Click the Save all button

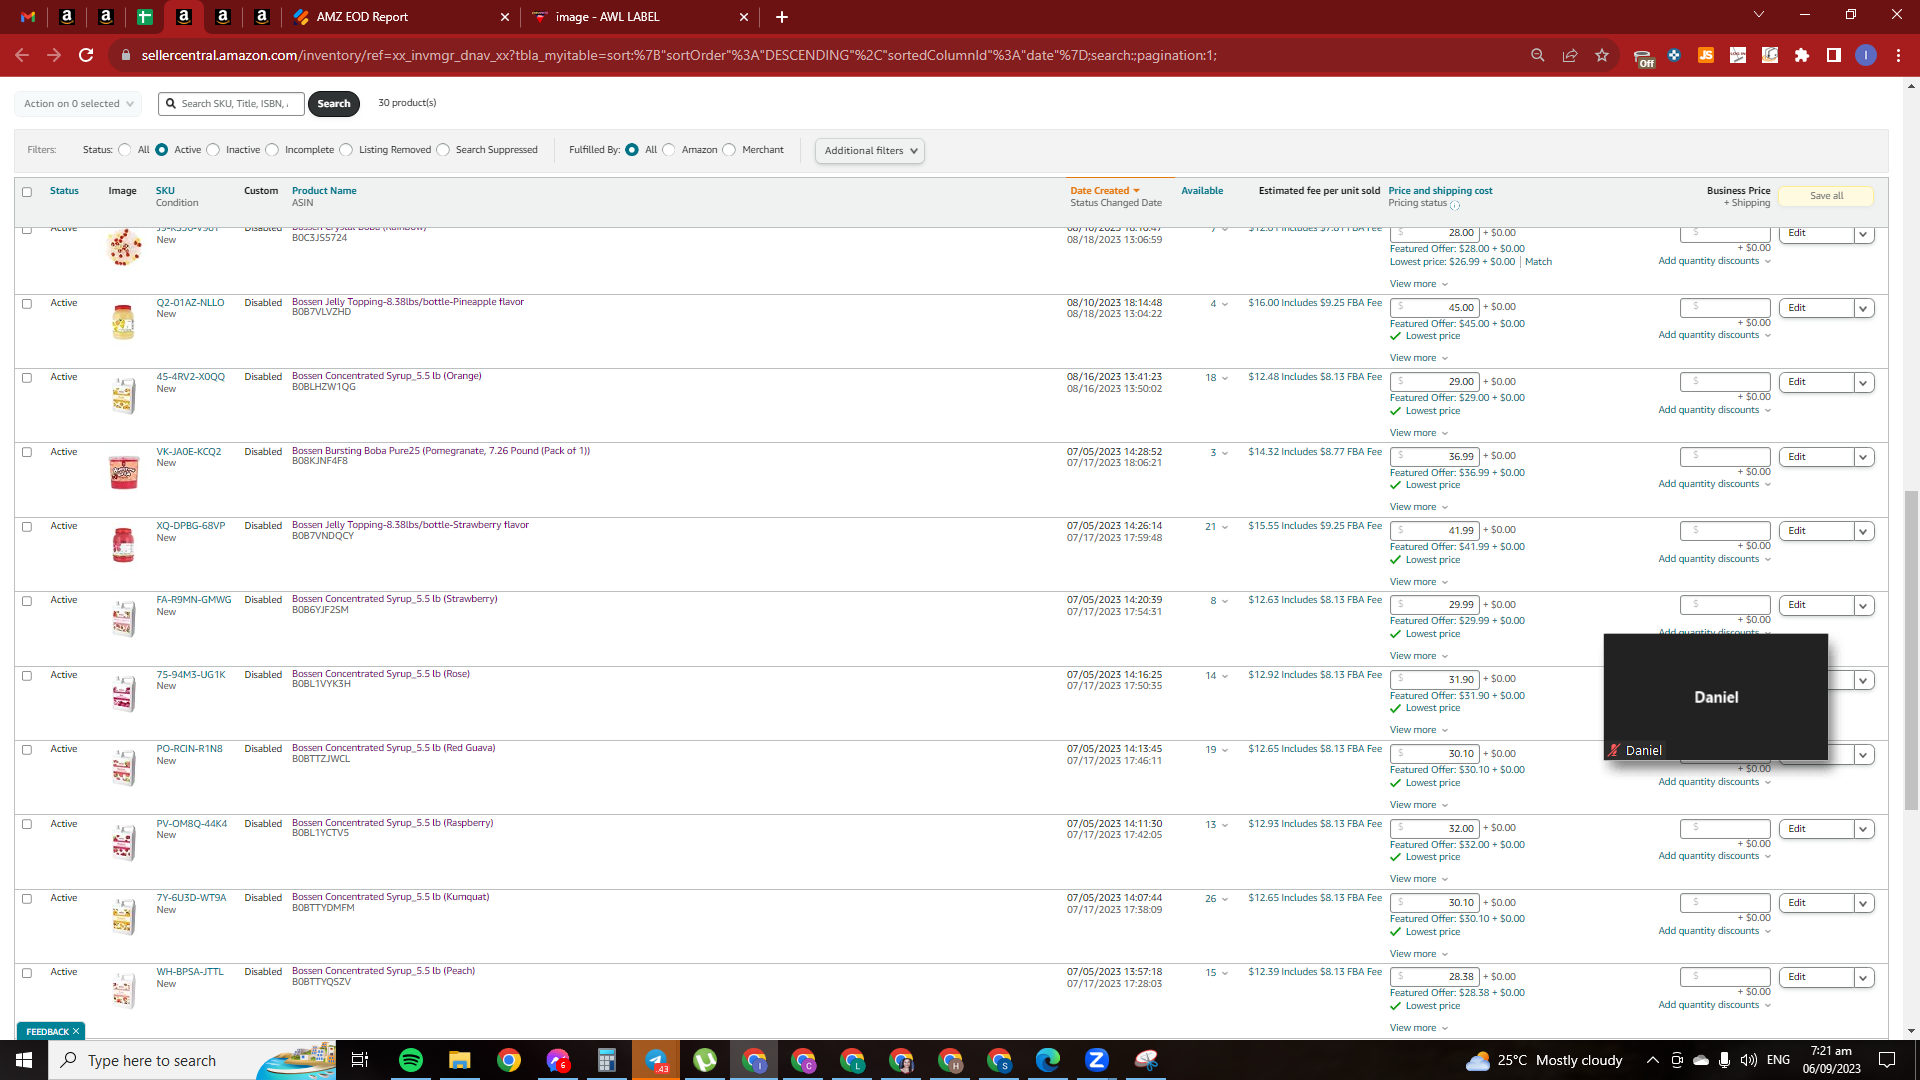(1827, 196)
